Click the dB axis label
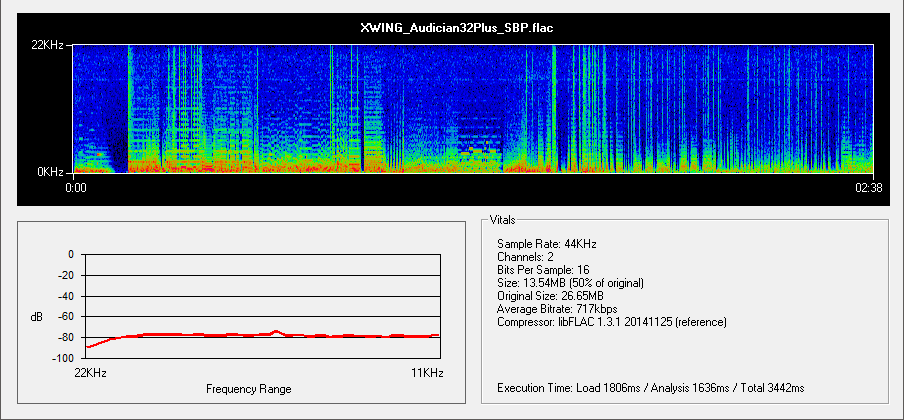The width and height of the screenshot is (904, 420). [x=37, y=317]
